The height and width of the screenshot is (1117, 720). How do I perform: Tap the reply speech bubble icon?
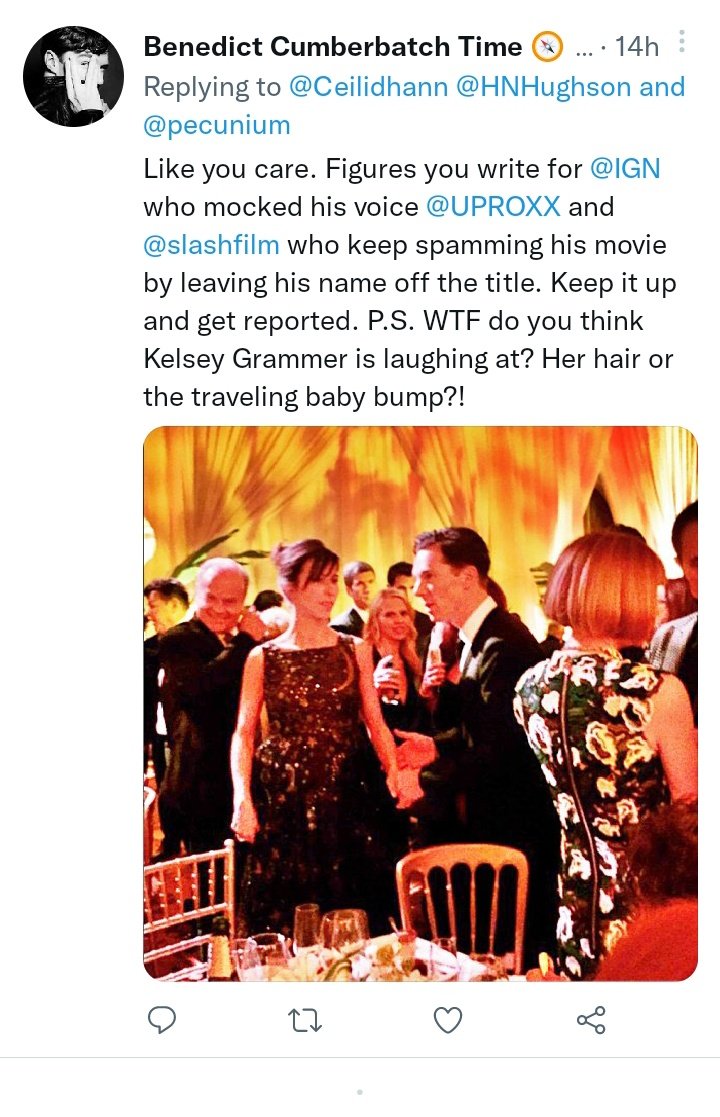(x=161, y=1019)
